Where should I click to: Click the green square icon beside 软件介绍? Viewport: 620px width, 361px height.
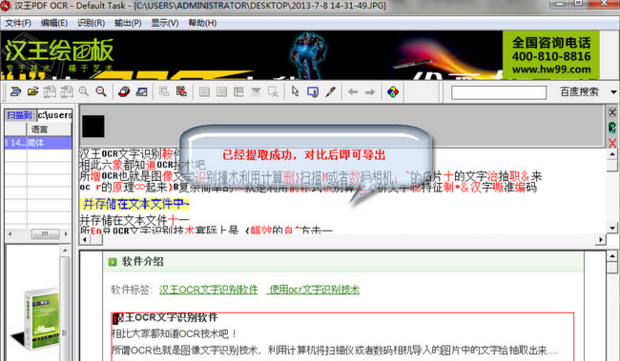(113, 262)
